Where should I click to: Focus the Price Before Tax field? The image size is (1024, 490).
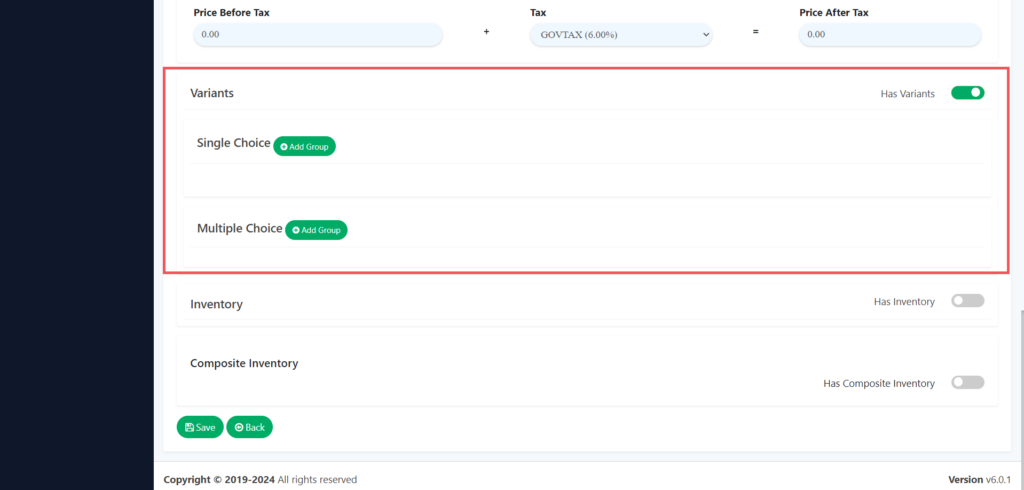point(317,35)
